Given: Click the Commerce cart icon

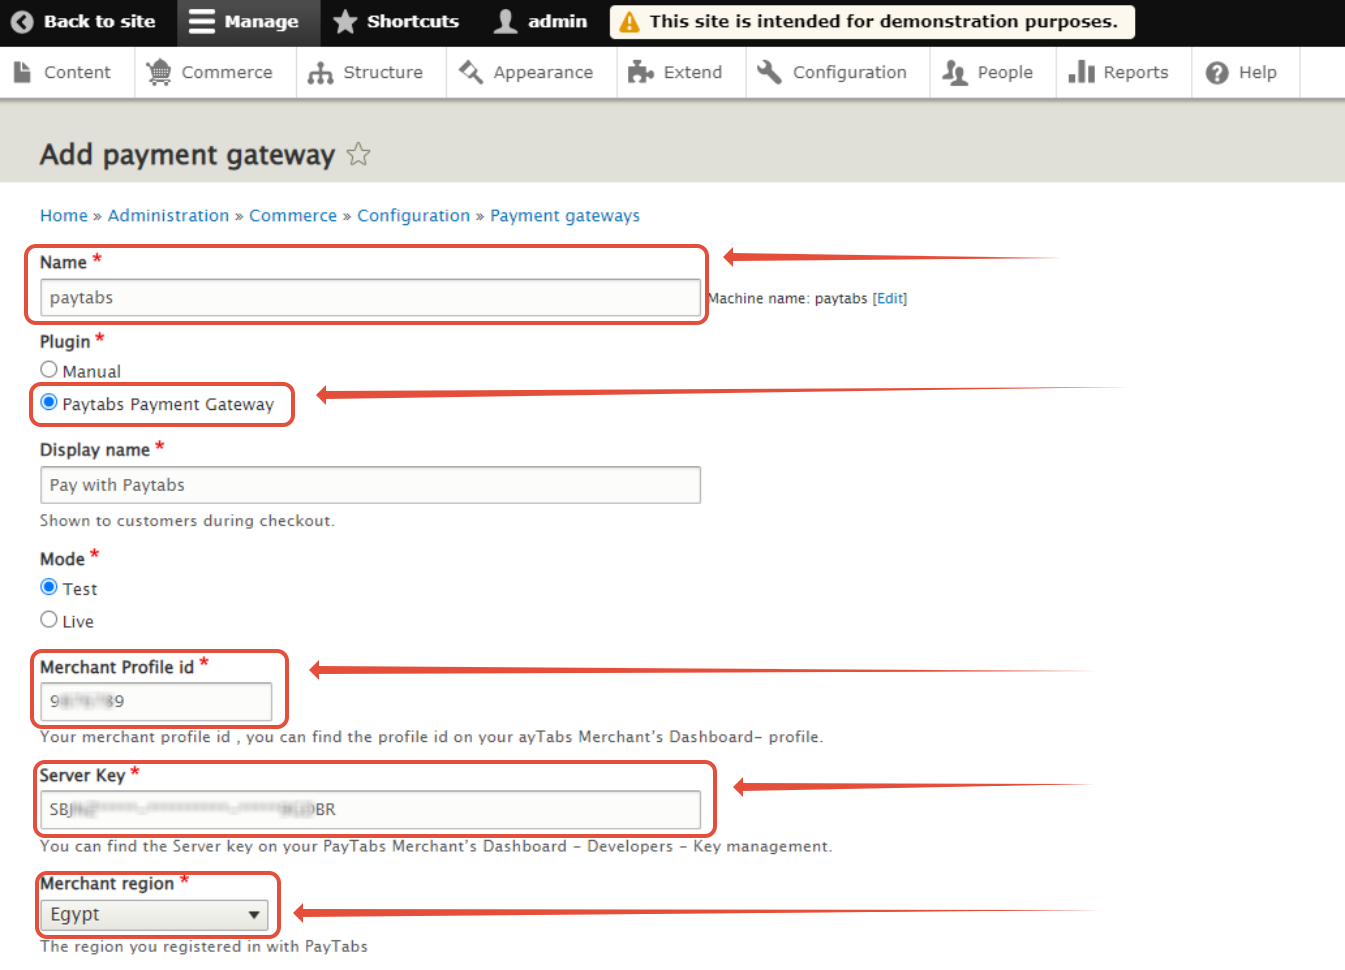Looking at the screenshot, I should (x=159, y=72).
